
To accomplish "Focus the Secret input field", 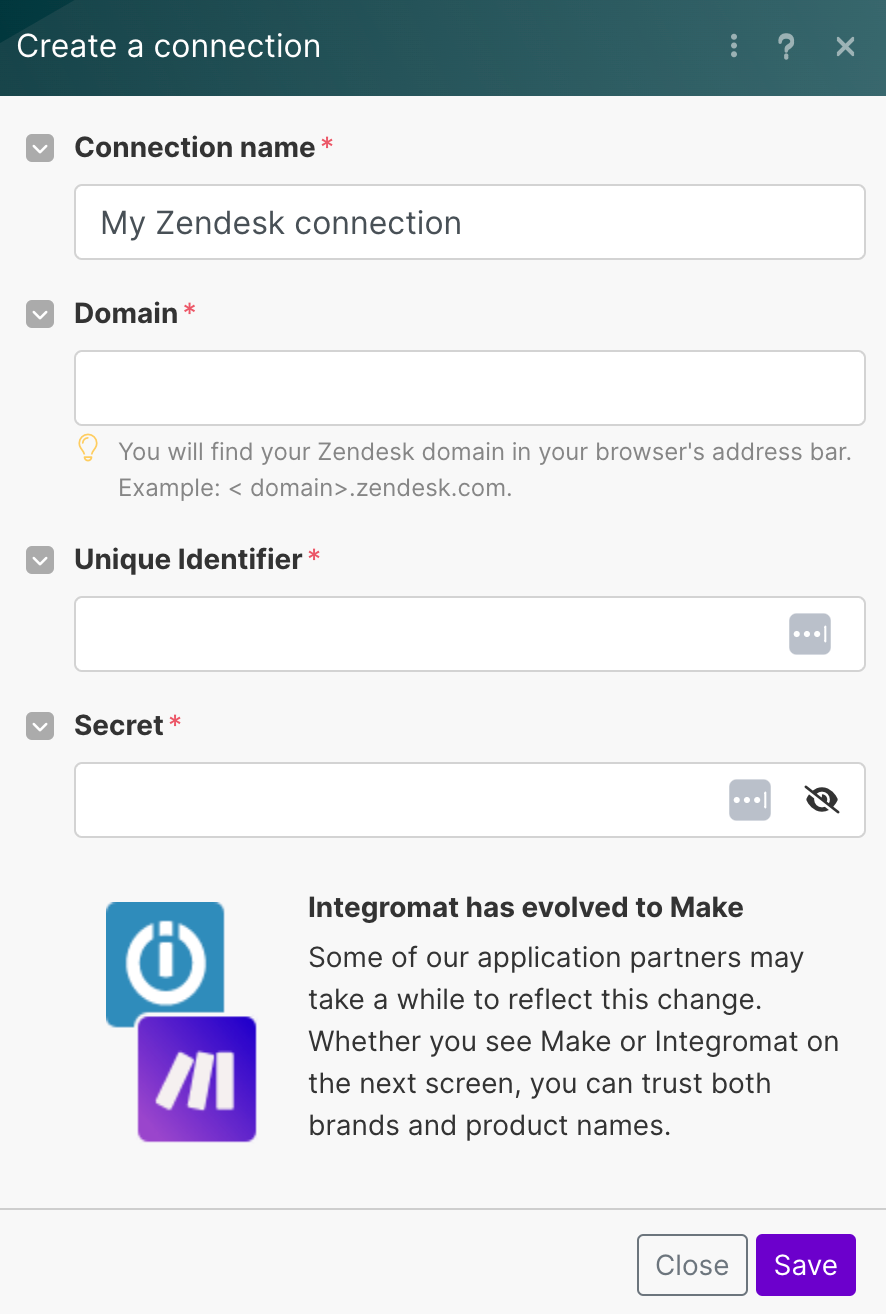I will [470, 800].
